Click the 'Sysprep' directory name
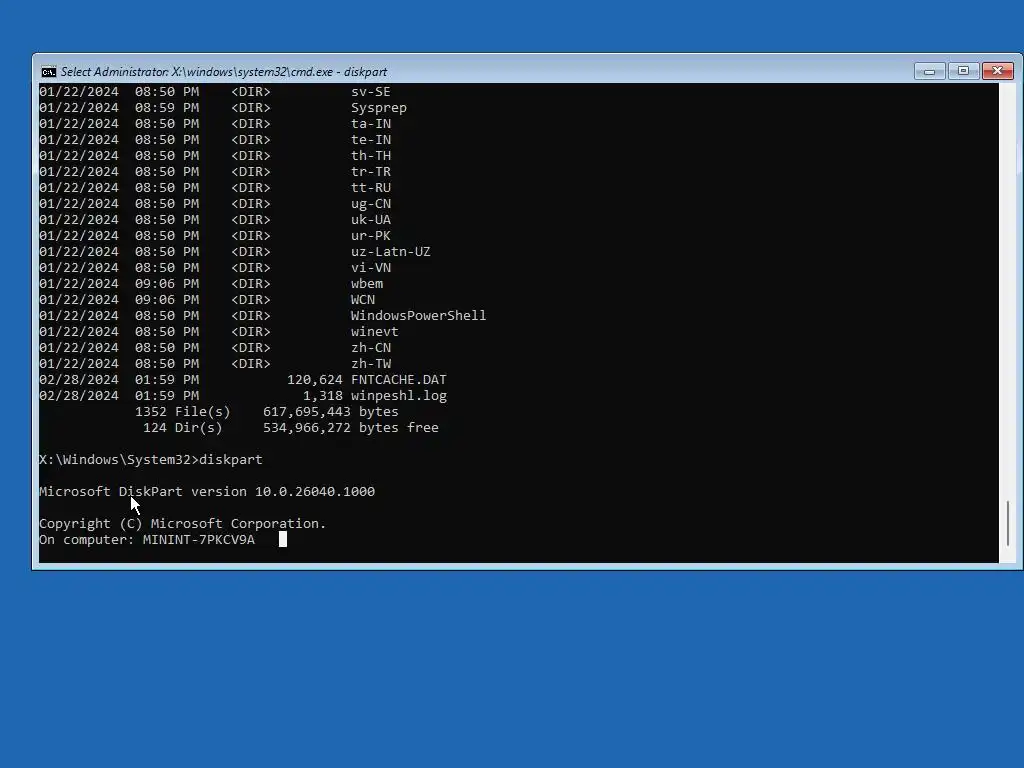The width and height of the screenshot is (1024, 768). click(379, 108)
